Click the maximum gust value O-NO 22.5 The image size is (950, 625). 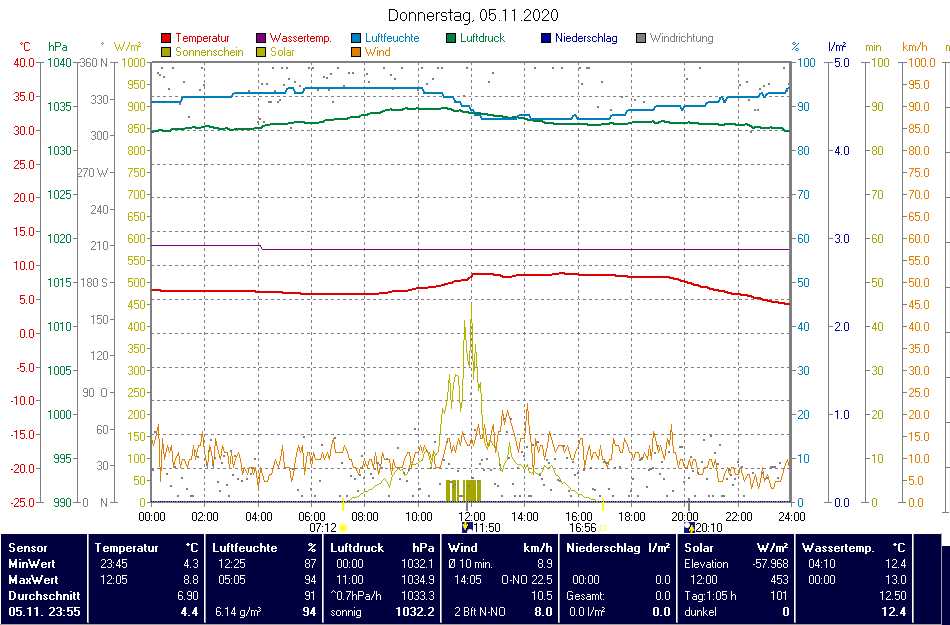click(x=526, y=580)
